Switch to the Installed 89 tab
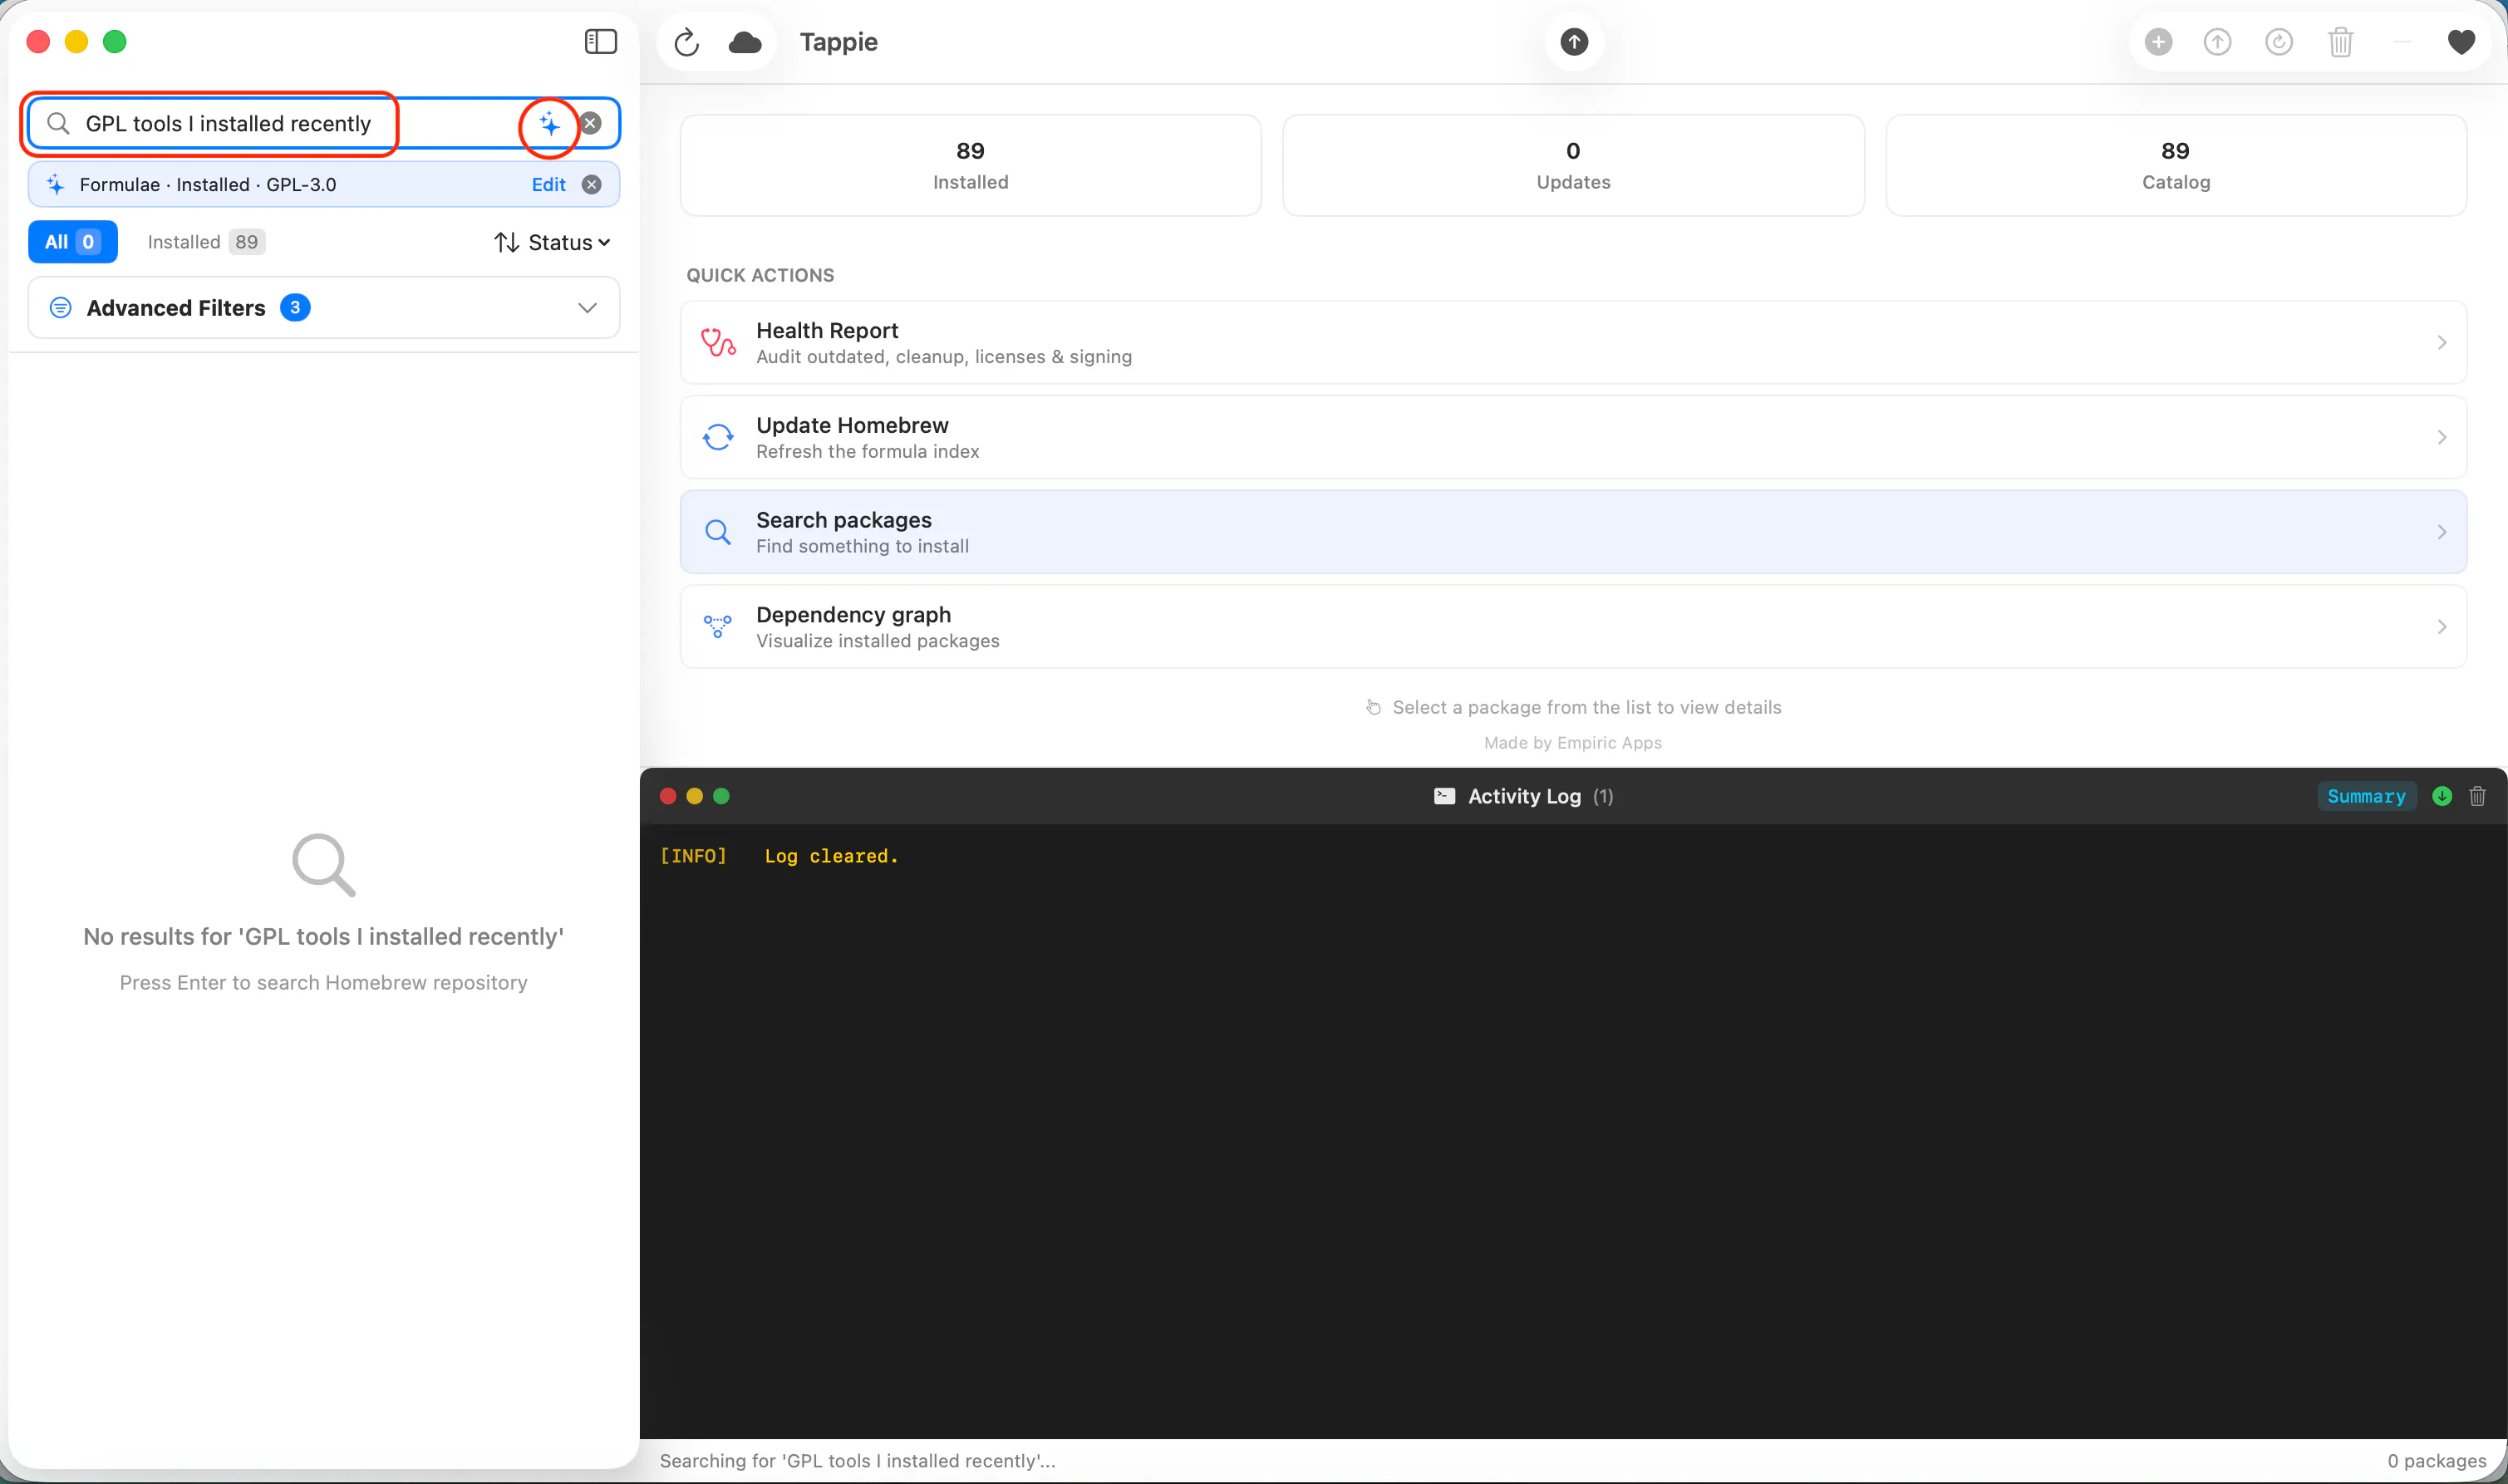 tap(206, 242)
